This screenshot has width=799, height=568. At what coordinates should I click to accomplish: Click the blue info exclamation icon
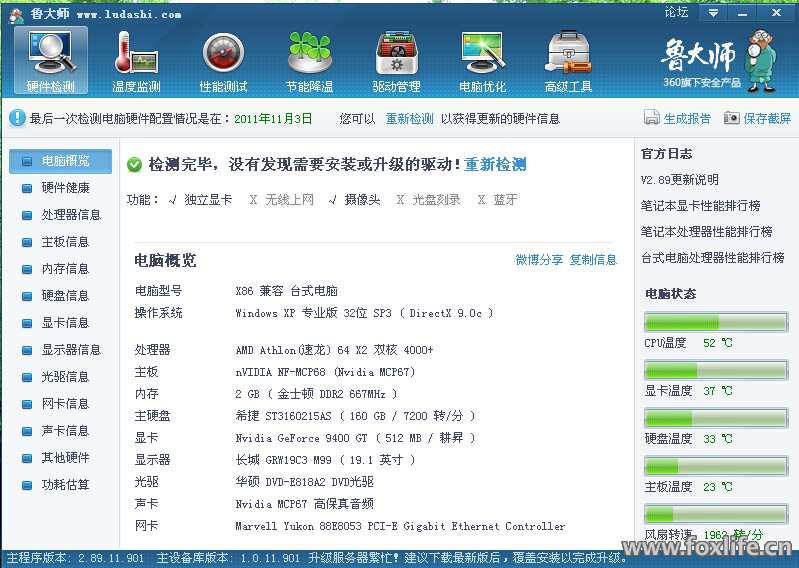[x=17, y=118]
